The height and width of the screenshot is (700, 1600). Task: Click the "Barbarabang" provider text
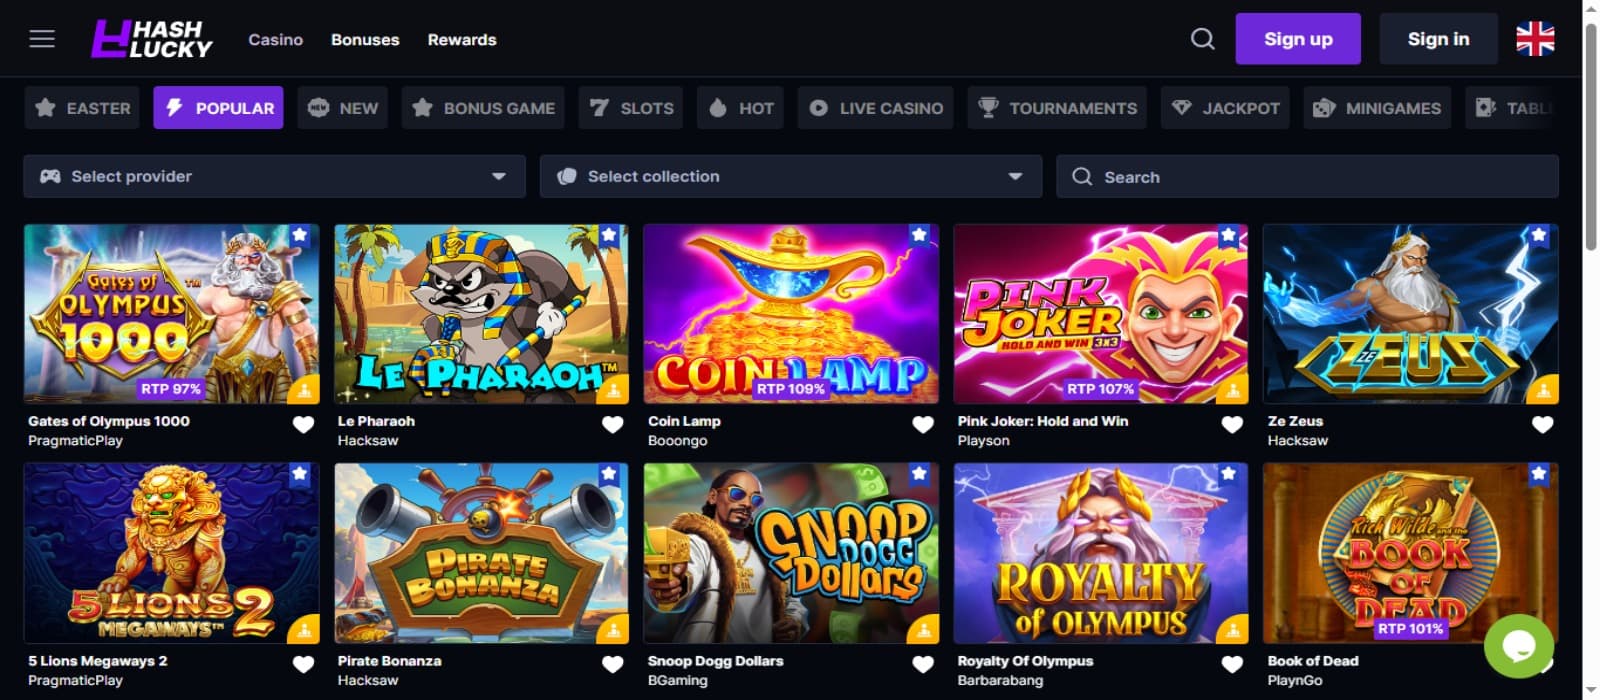point(1000,680)
